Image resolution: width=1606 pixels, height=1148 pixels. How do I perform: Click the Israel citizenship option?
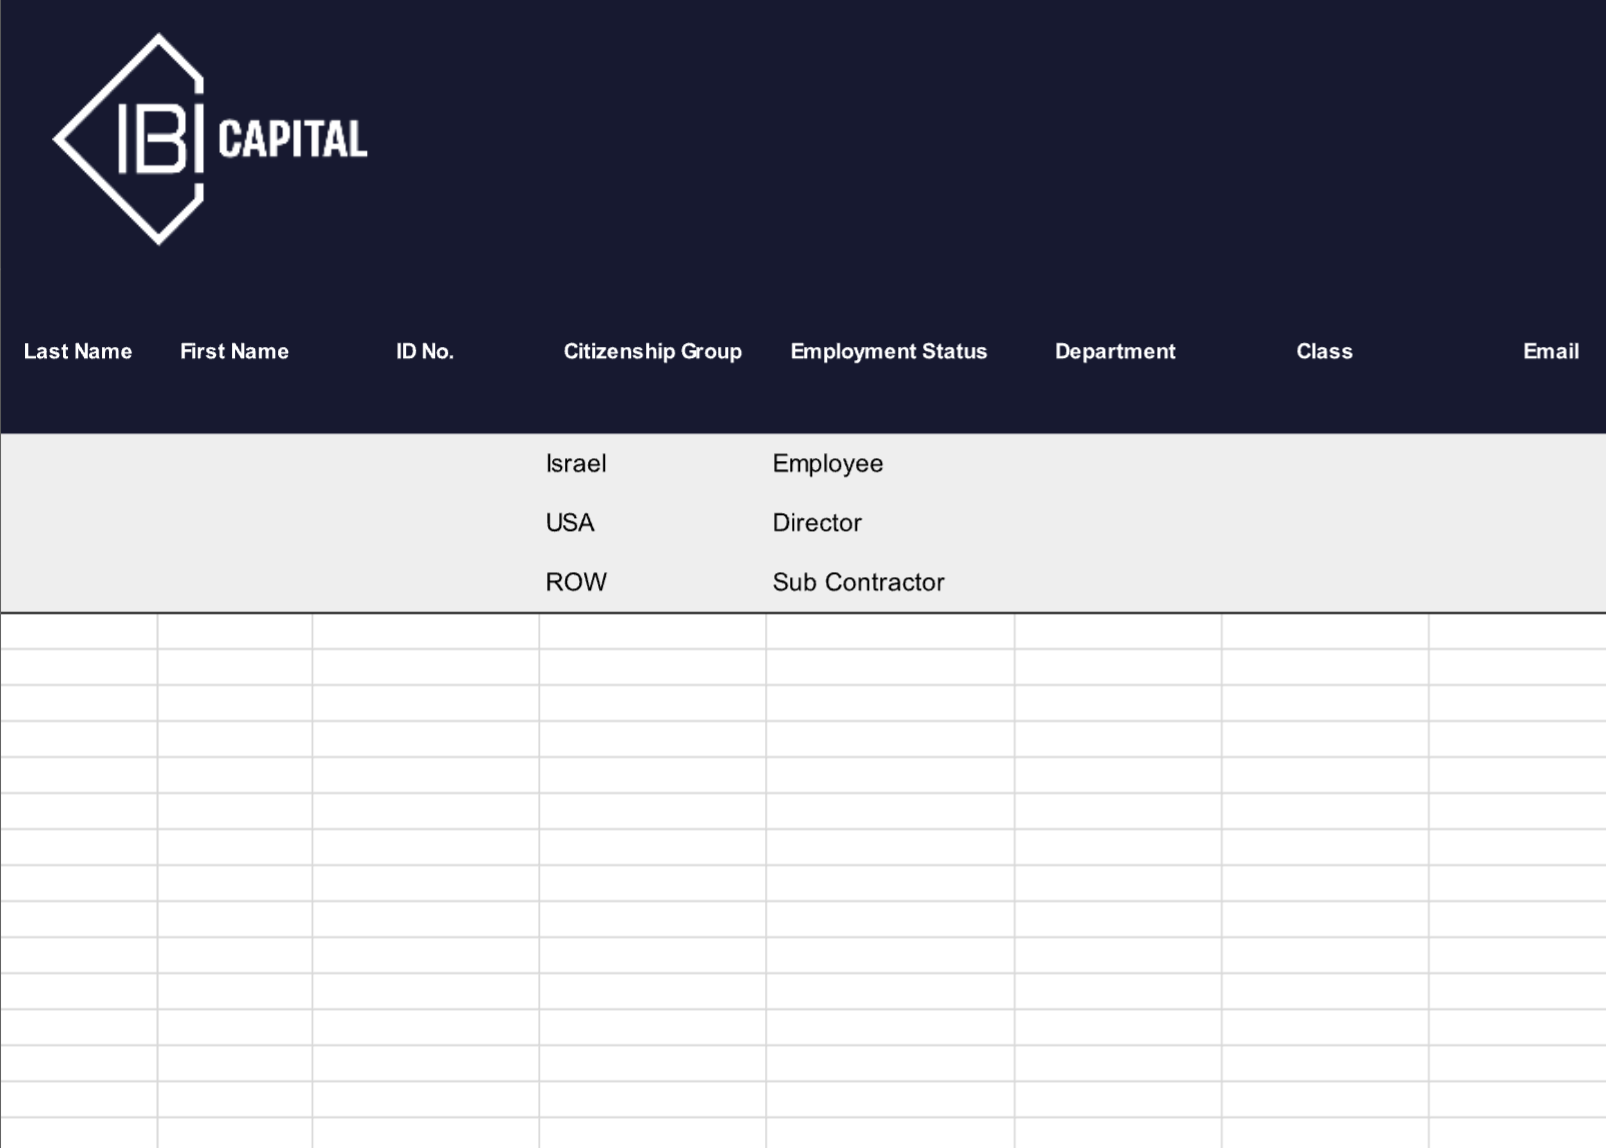click(576, 464)
